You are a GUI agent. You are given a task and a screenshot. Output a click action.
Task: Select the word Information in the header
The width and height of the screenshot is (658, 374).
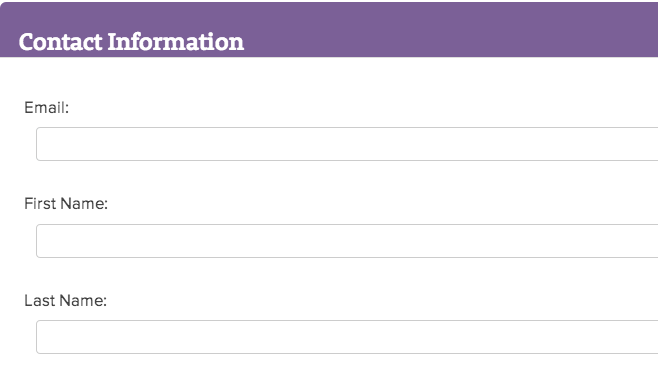pyautogui.click(x=176, y=42)
